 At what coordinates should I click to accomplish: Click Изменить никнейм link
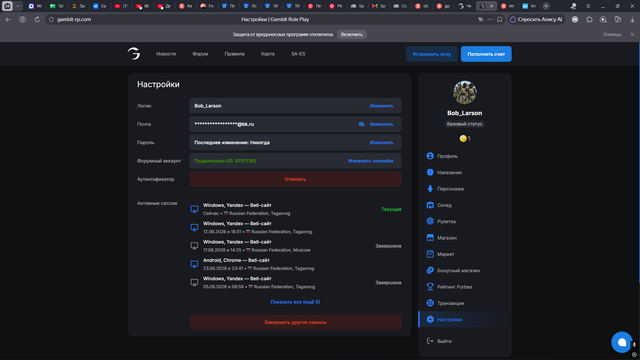371,161
